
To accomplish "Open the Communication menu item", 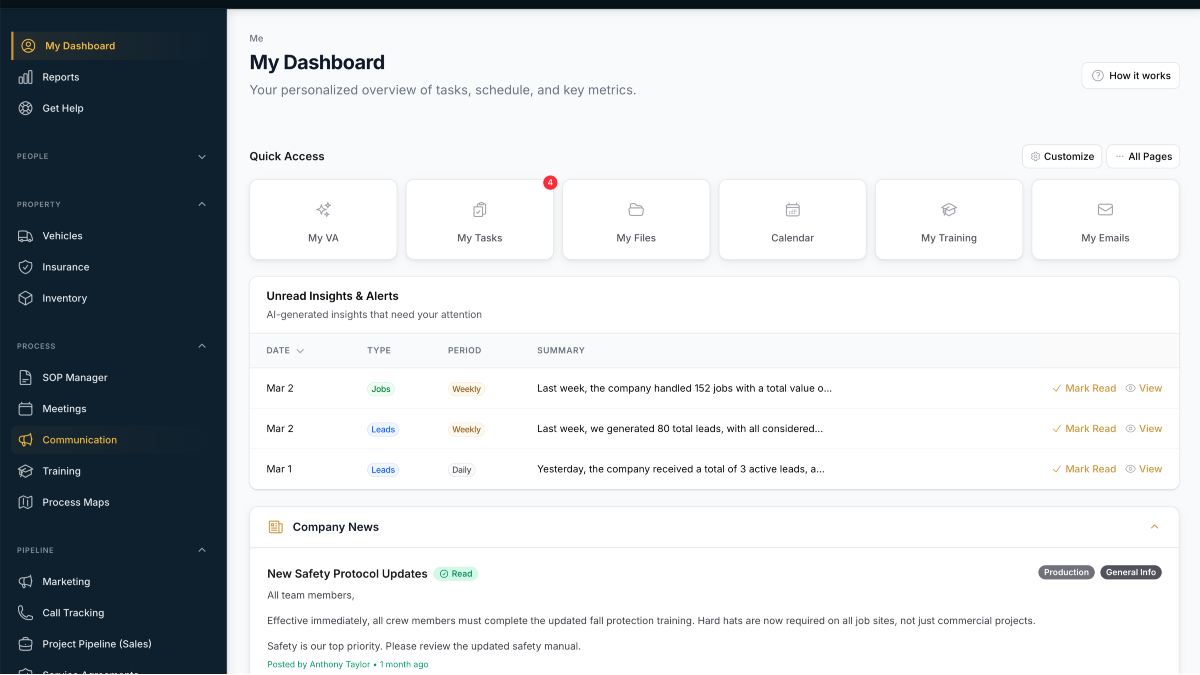I will point(81,439).
